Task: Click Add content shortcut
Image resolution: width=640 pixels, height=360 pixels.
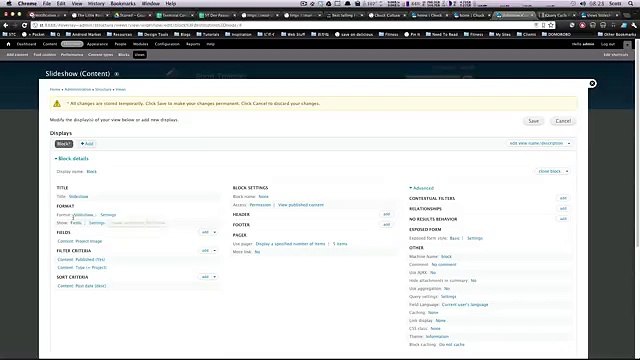Action: [17, 54]
